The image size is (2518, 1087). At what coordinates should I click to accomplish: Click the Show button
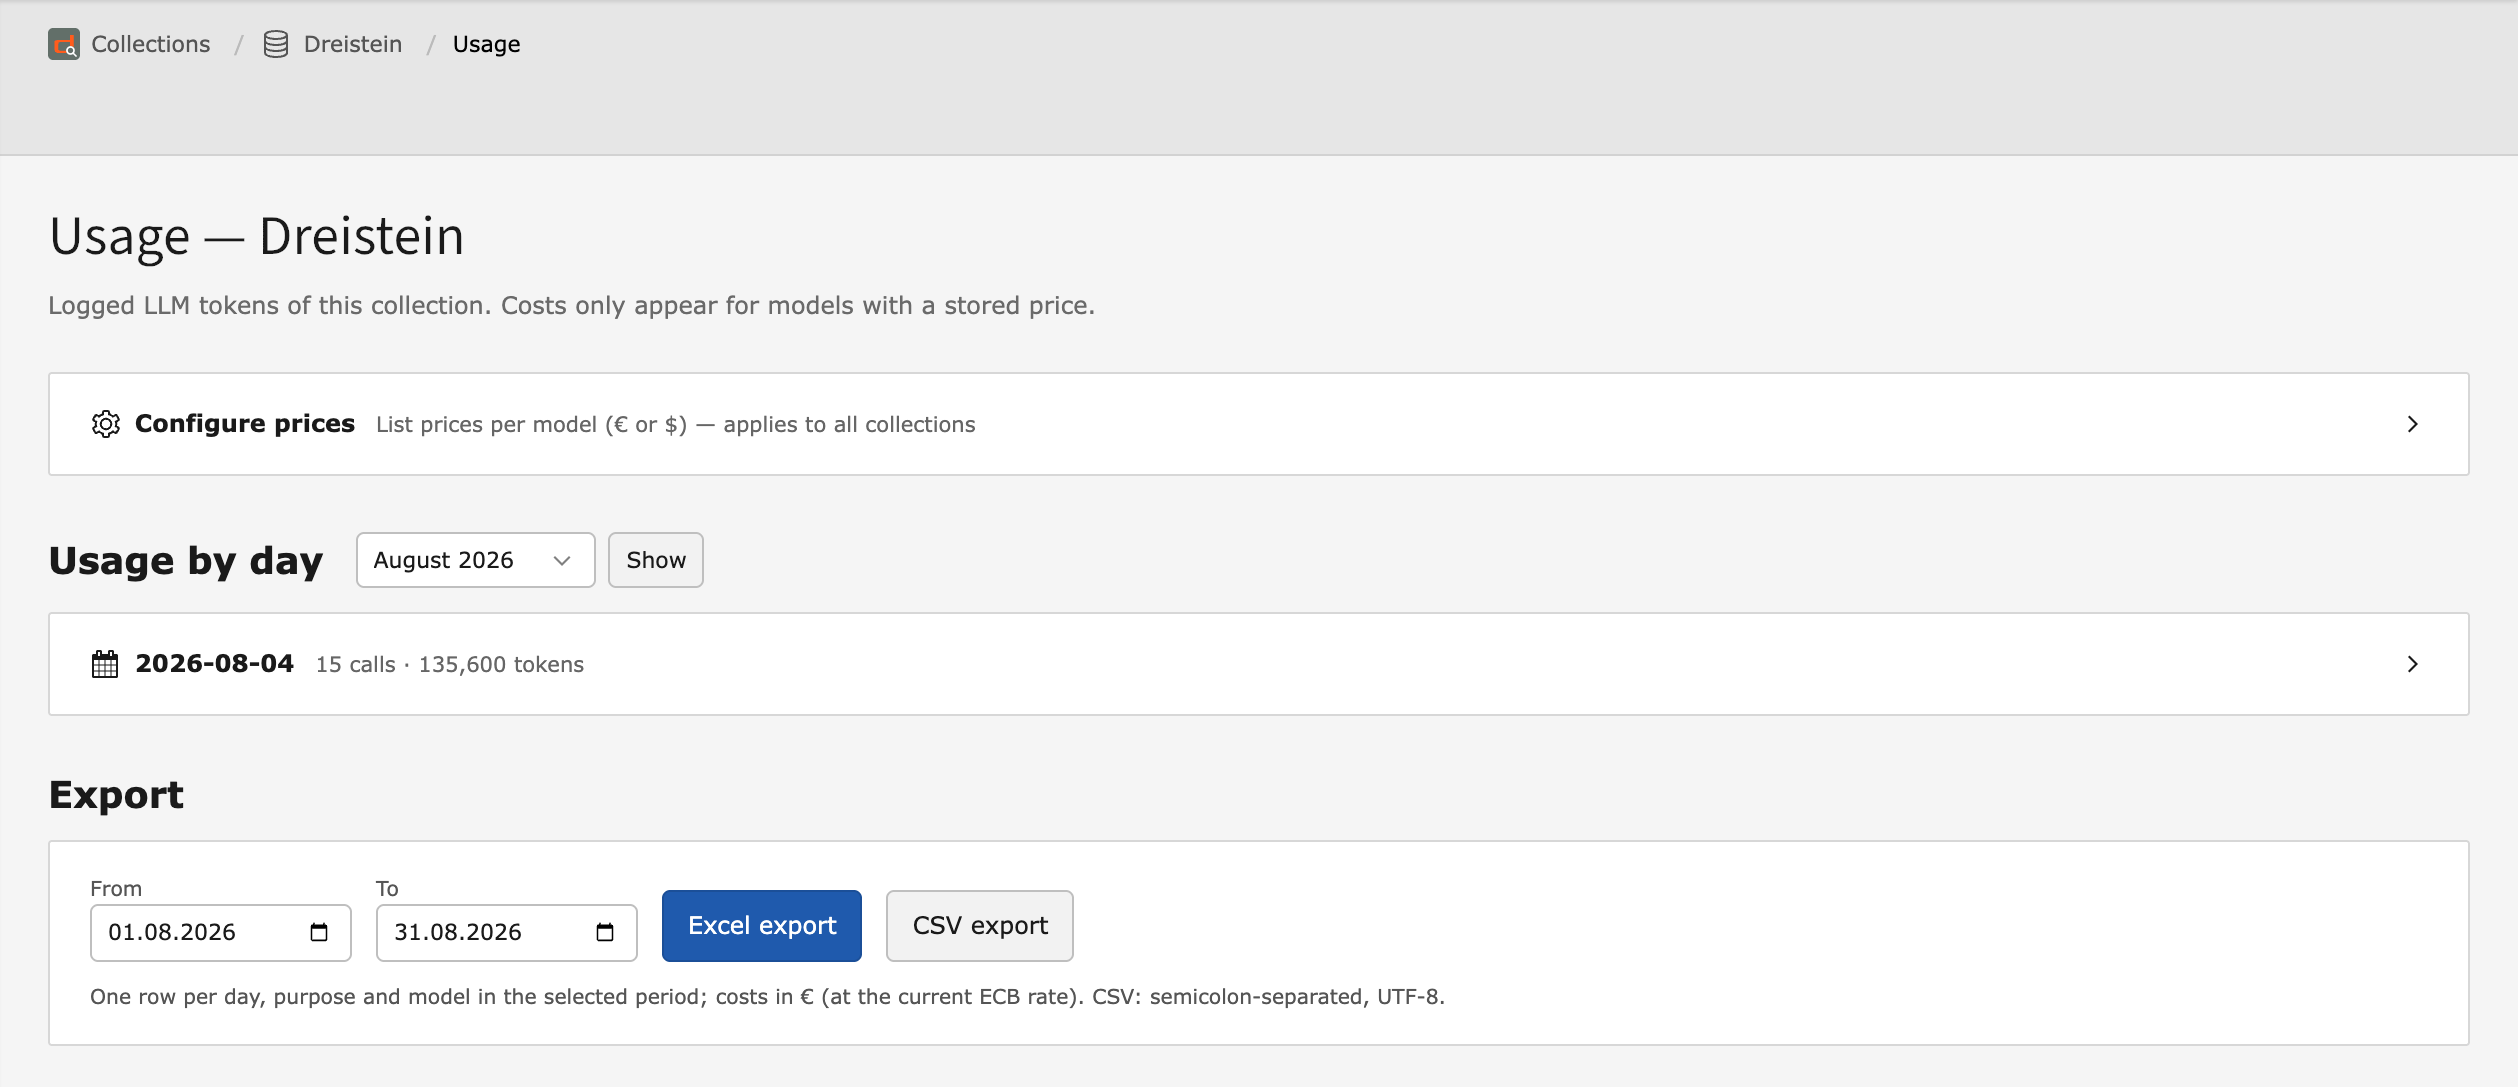(x=656, y=560)
